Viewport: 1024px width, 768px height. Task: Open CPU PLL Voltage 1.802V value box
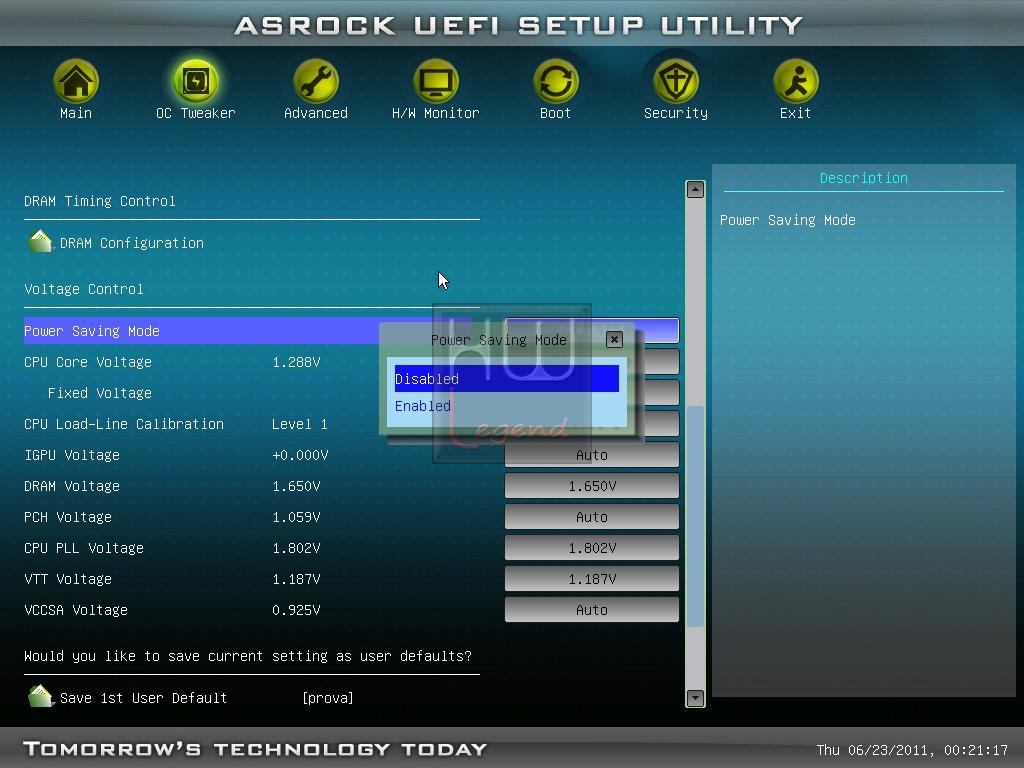coord(592,548)
